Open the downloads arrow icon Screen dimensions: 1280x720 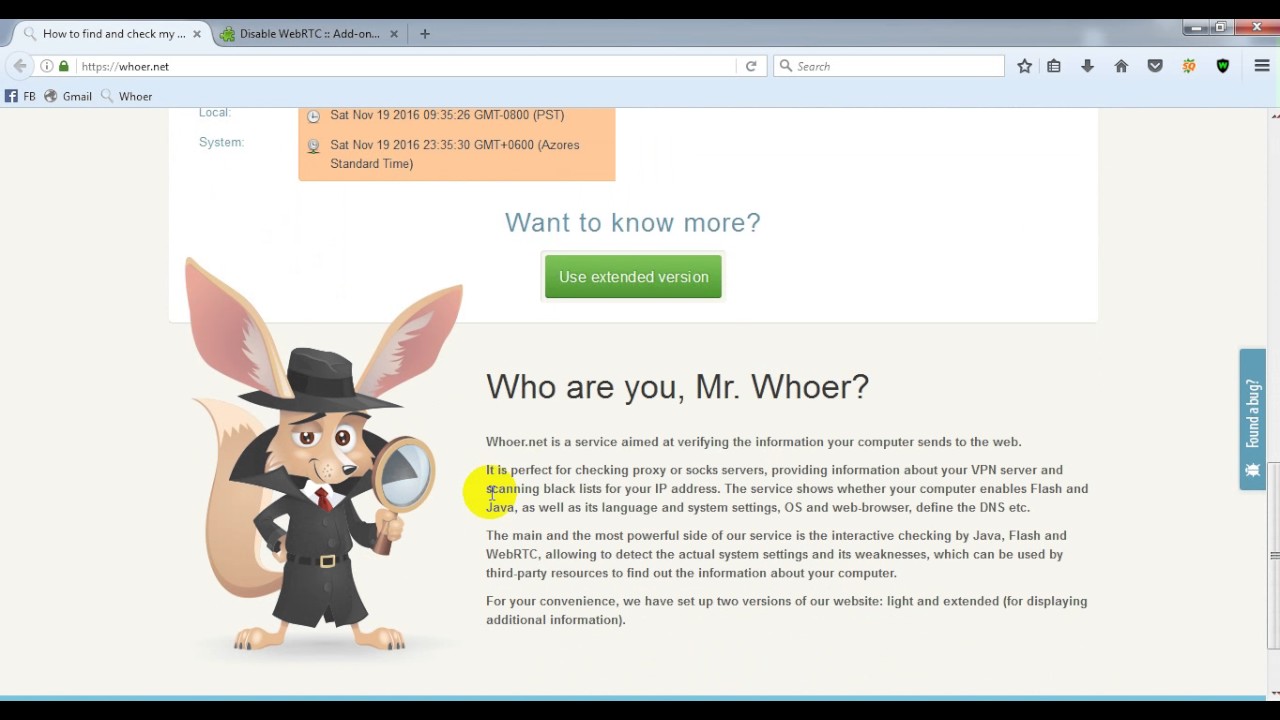1088,66
